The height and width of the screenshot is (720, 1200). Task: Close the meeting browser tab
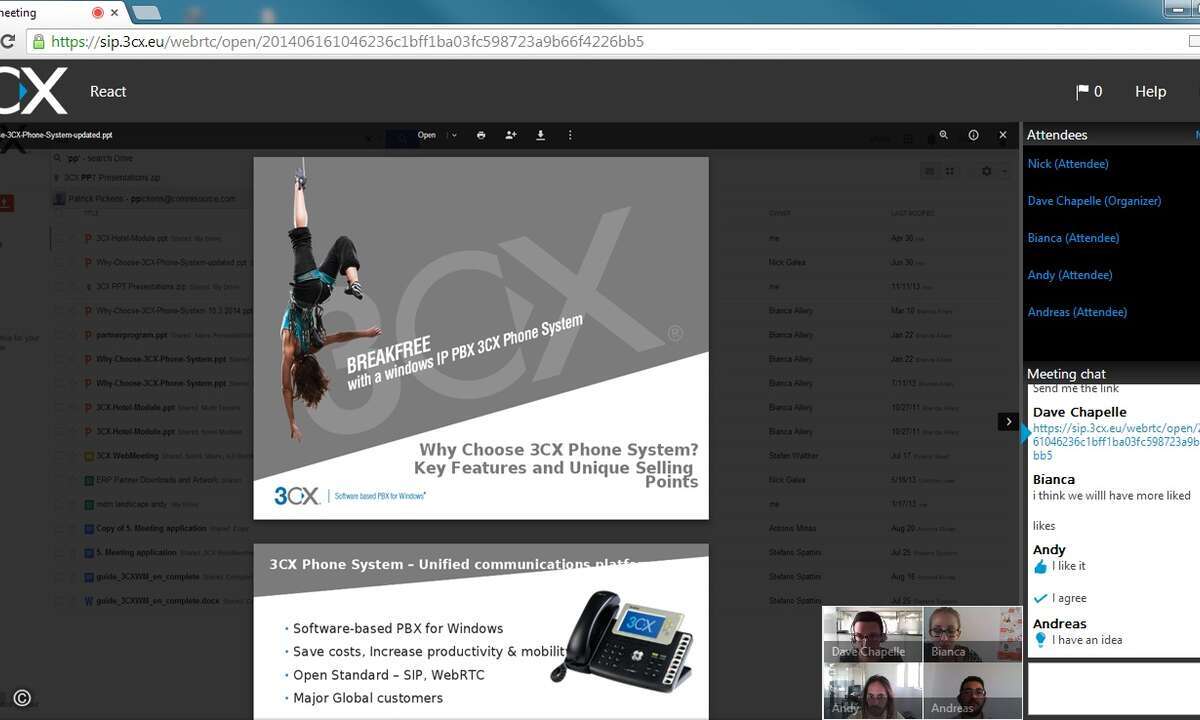(115, 13)
